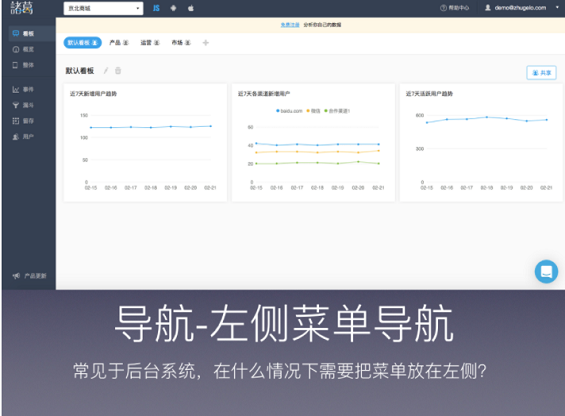Switch to the 运营 dashboard tab
The image size is (565, 416).
(150, 43)
